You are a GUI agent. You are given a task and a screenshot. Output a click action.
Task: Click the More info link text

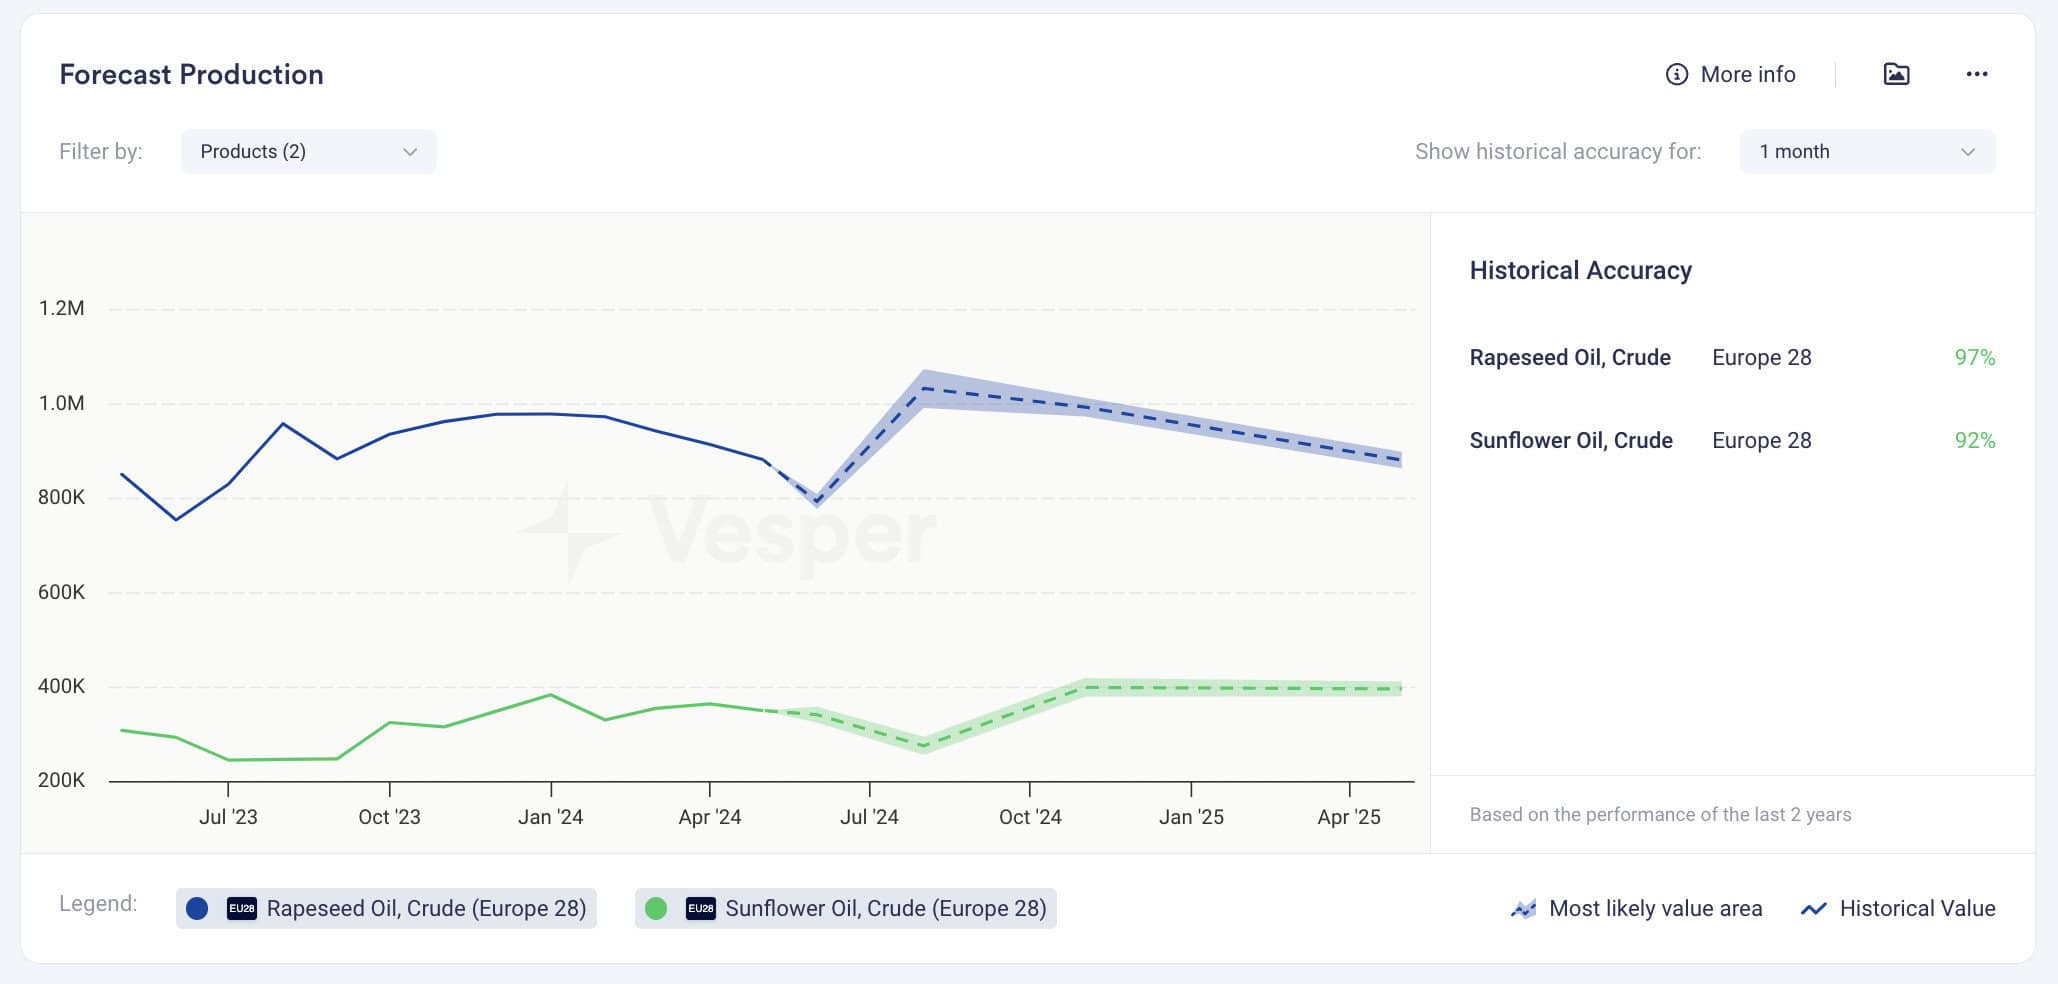[1748, 74]
